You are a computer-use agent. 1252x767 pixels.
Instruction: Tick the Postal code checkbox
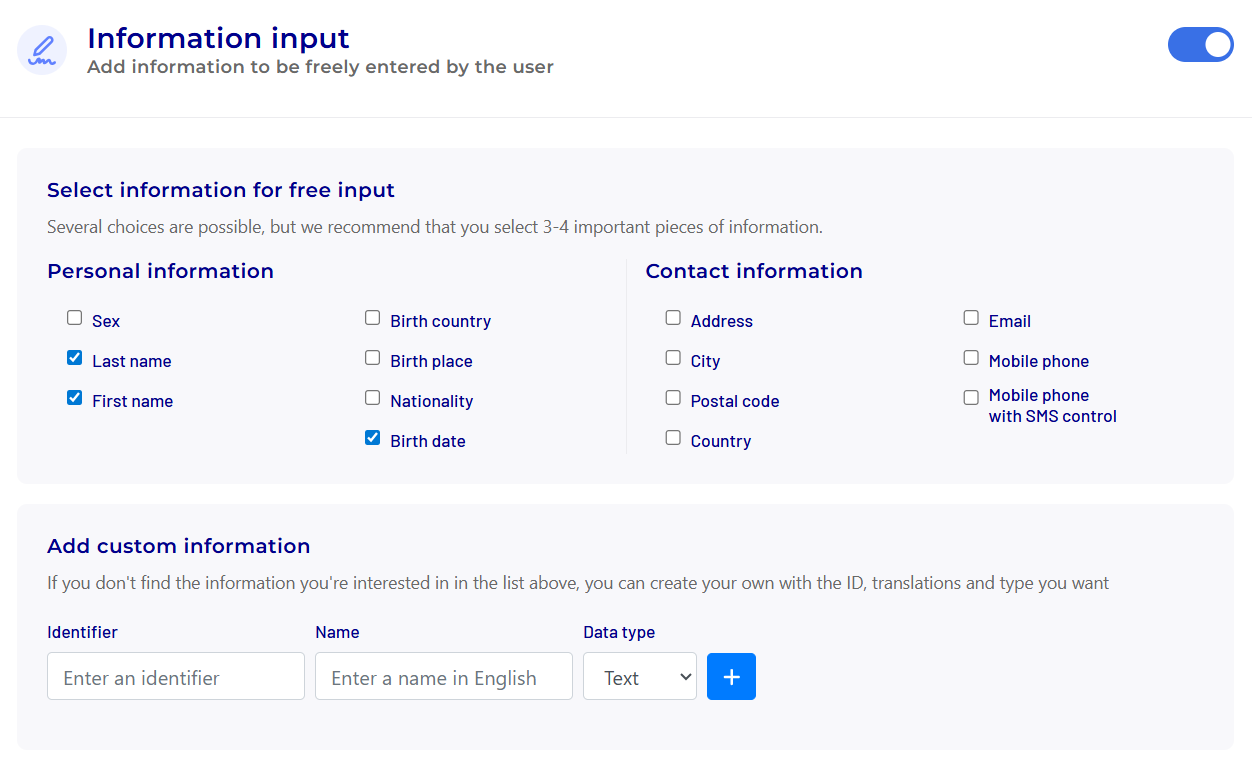click(673, 398)
